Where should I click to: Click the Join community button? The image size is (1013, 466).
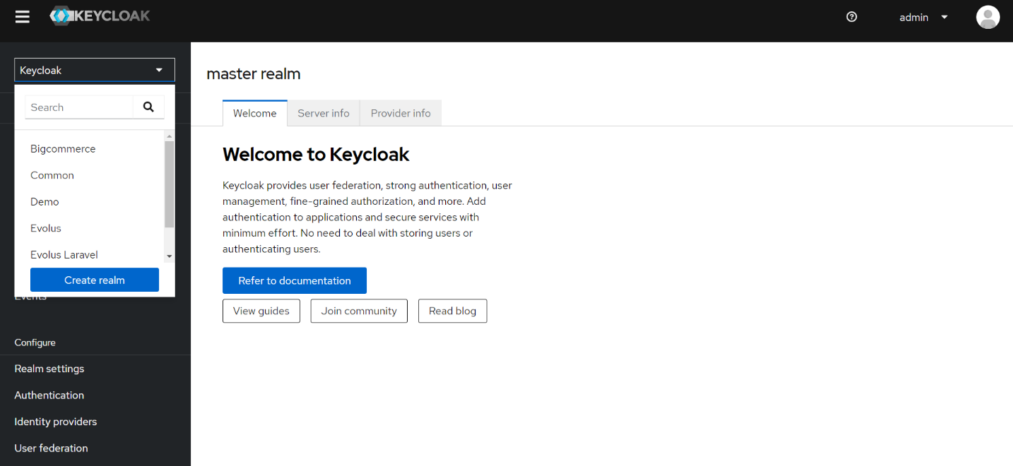click(359, 311)
